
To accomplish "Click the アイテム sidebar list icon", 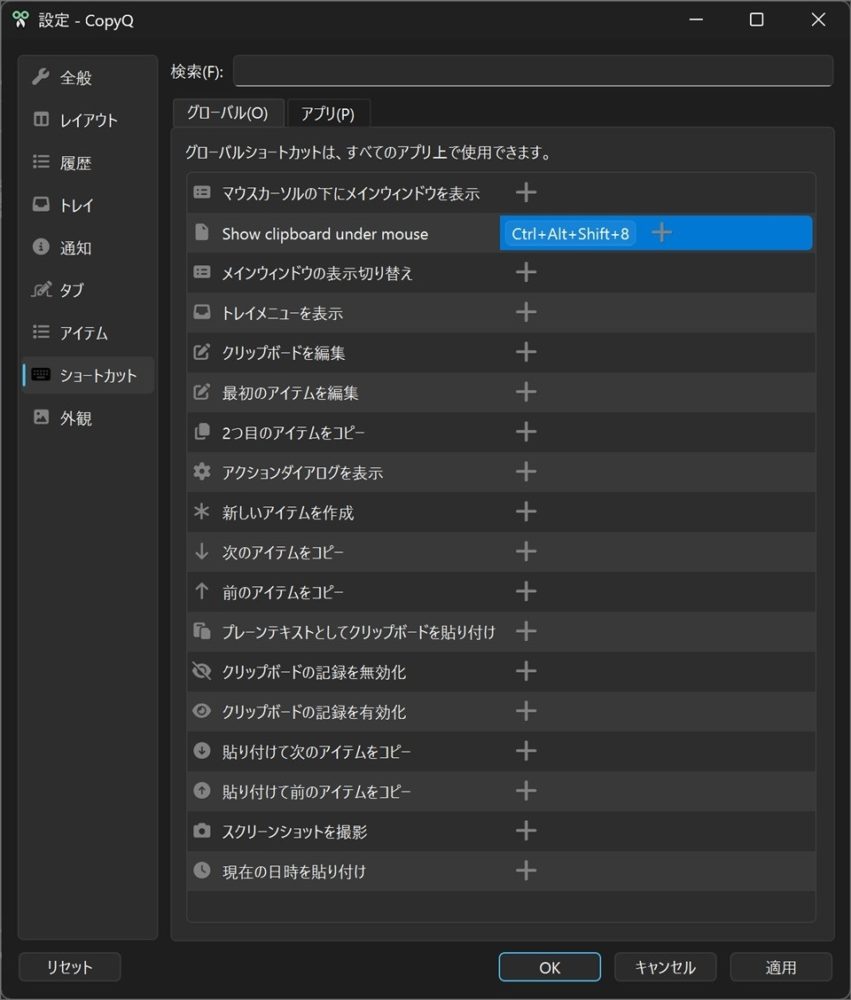I will [x=41, y=332].
